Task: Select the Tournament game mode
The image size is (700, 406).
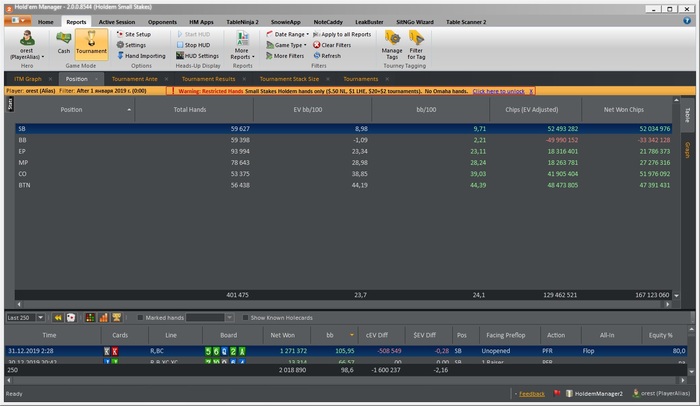Action: click(x=91, y=43)
